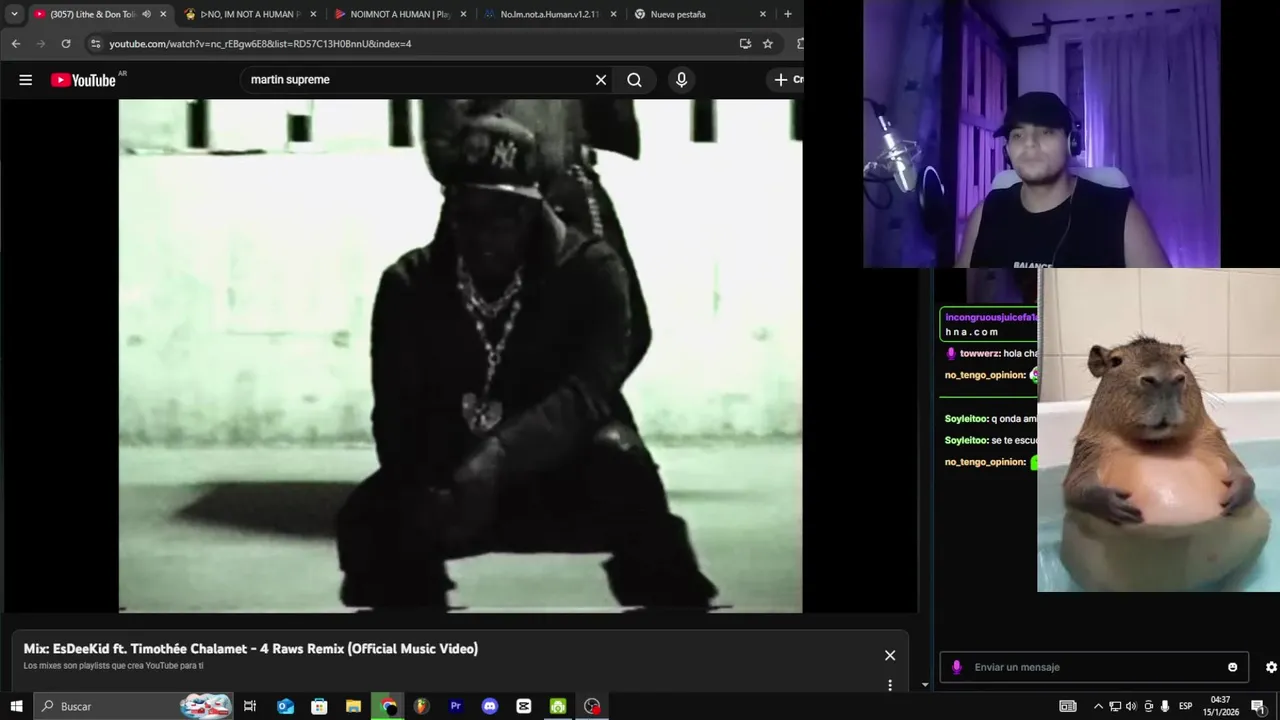Click the taskbar 'Buscar' search box

[134, 706]
